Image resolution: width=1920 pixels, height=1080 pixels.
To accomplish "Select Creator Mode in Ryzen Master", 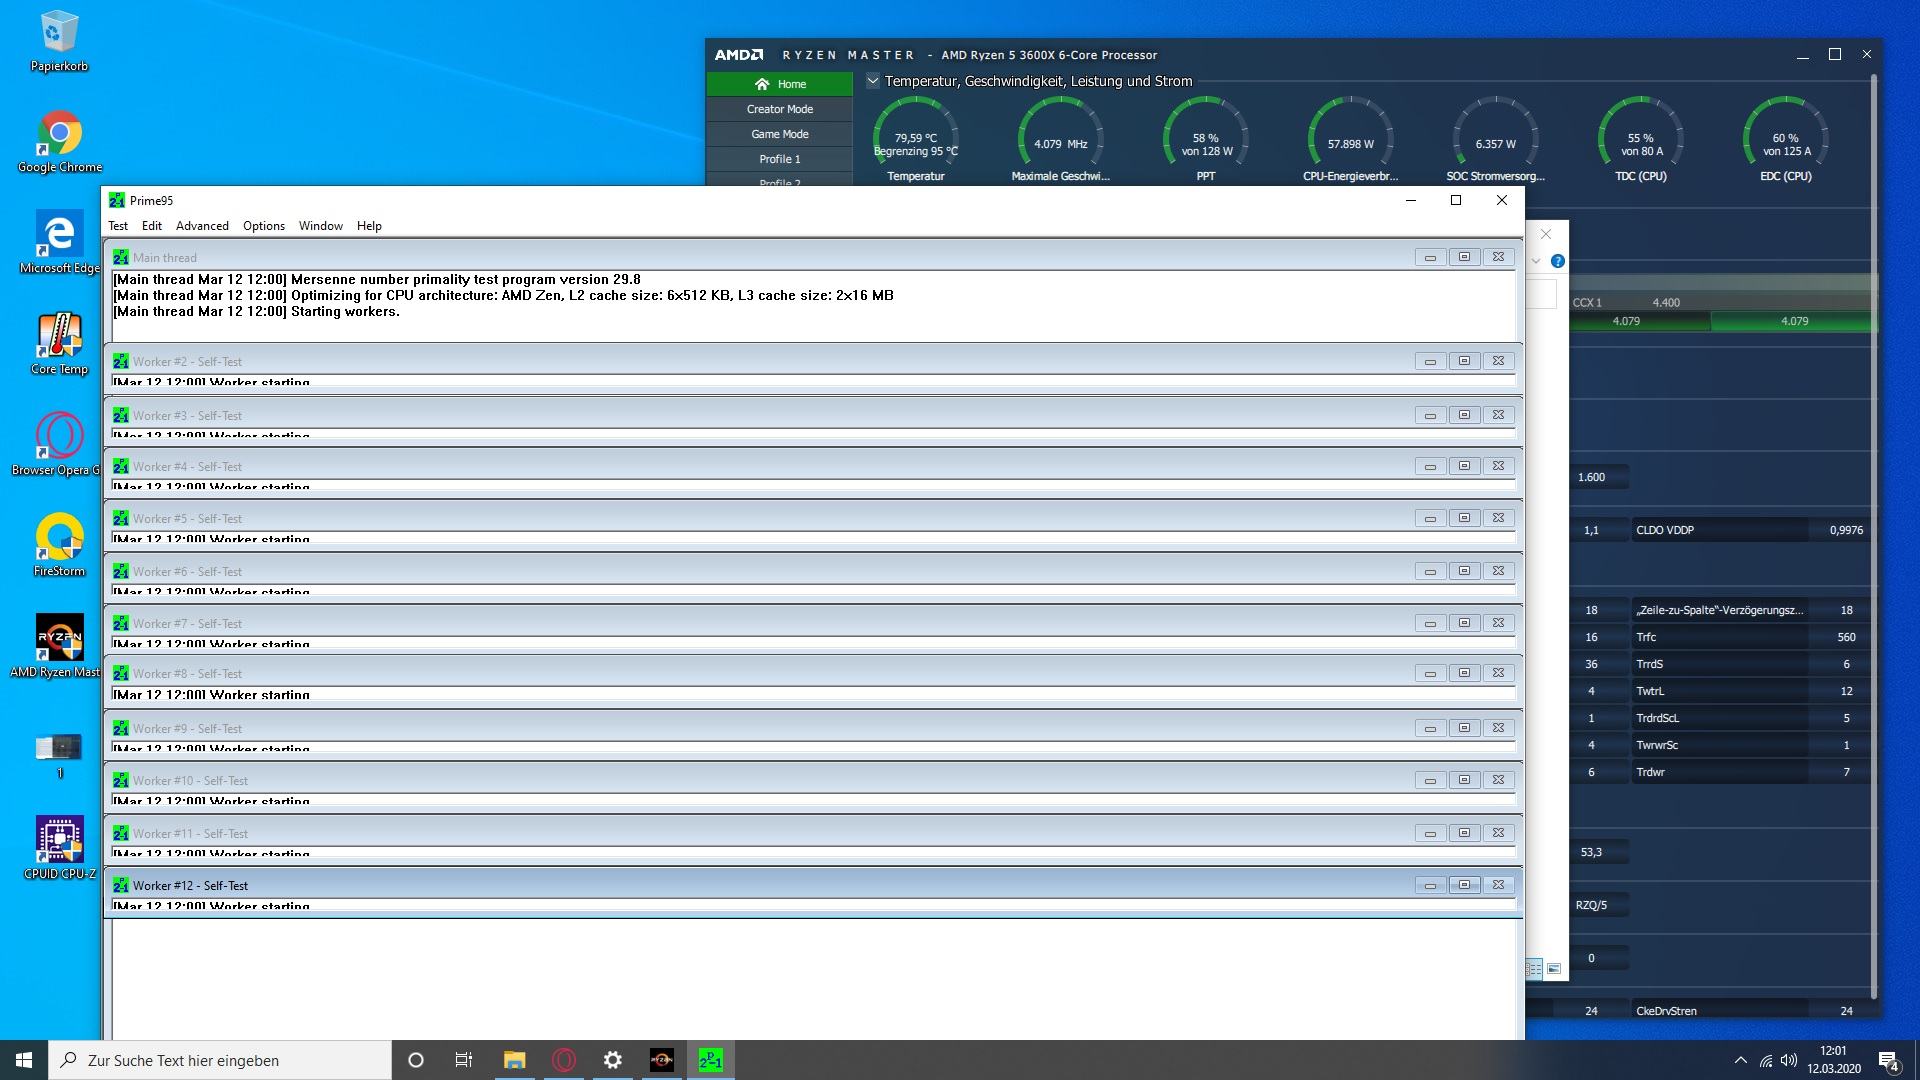I will [x=779, y=109].
